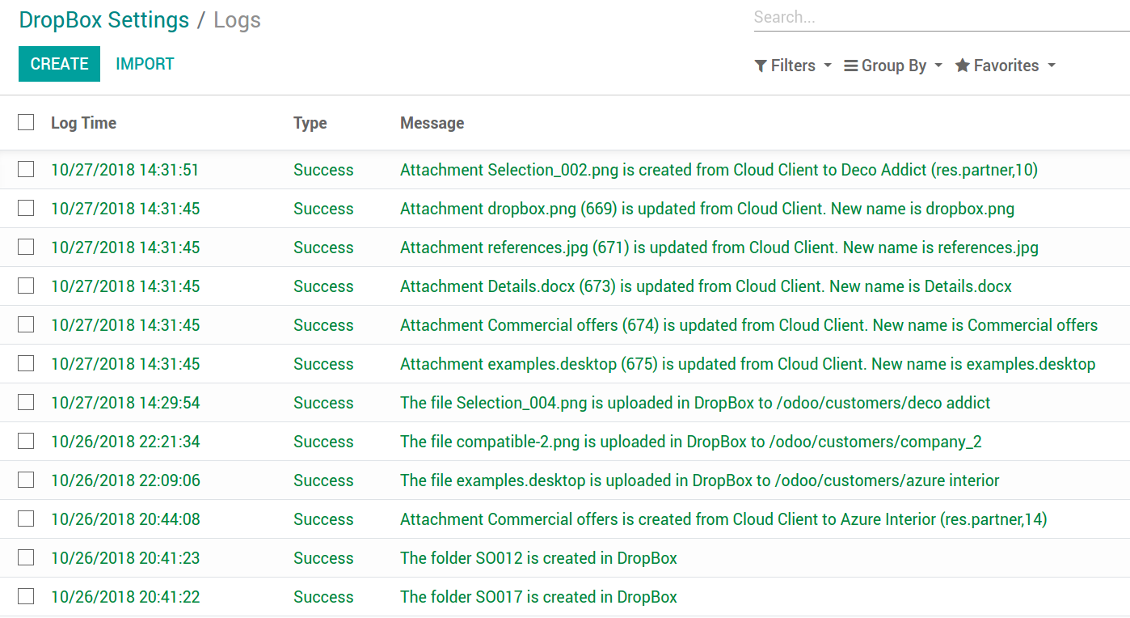Screen dimensions: 1130x618
Task: Open the Favorites dropdown arrow
Action: click(1051, 66)
